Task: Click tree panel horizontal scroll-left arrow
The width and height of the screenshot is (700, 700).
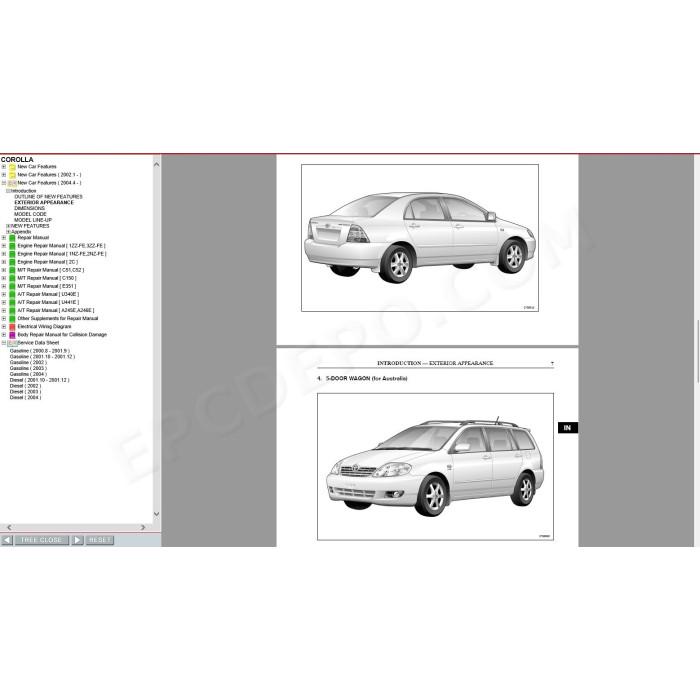Action: point(9,528)
